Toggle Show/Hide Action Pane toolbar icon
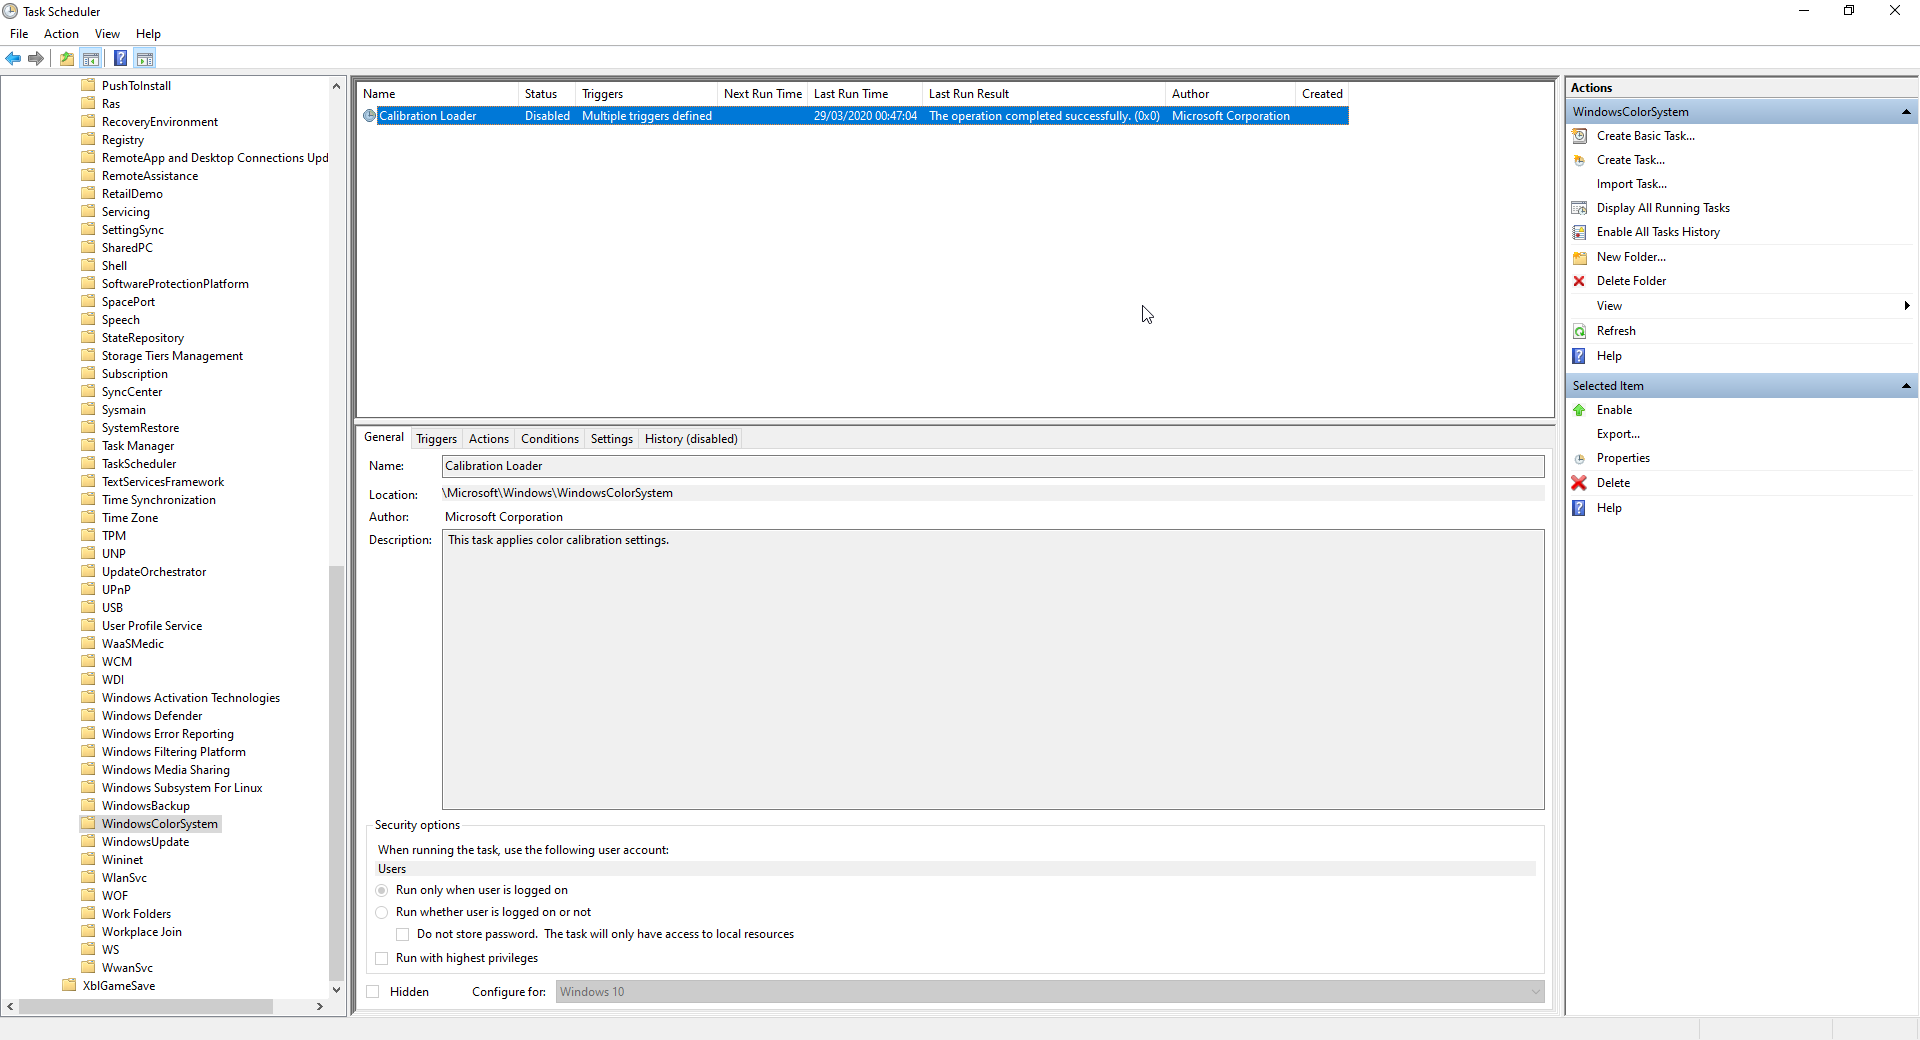1920x1040 pixels. pyautogui.click(x=145, y=58)
